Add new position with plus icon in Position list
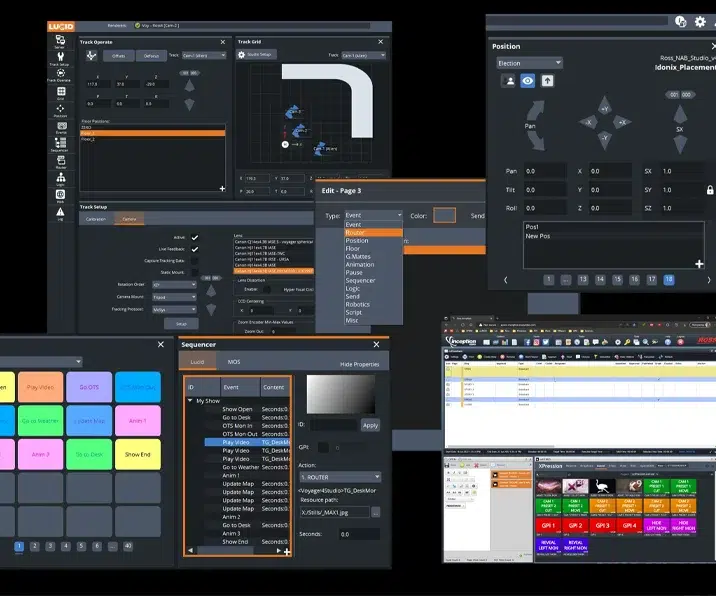The width and height of the screenshot is (716, 596). (x=699, y=264)
